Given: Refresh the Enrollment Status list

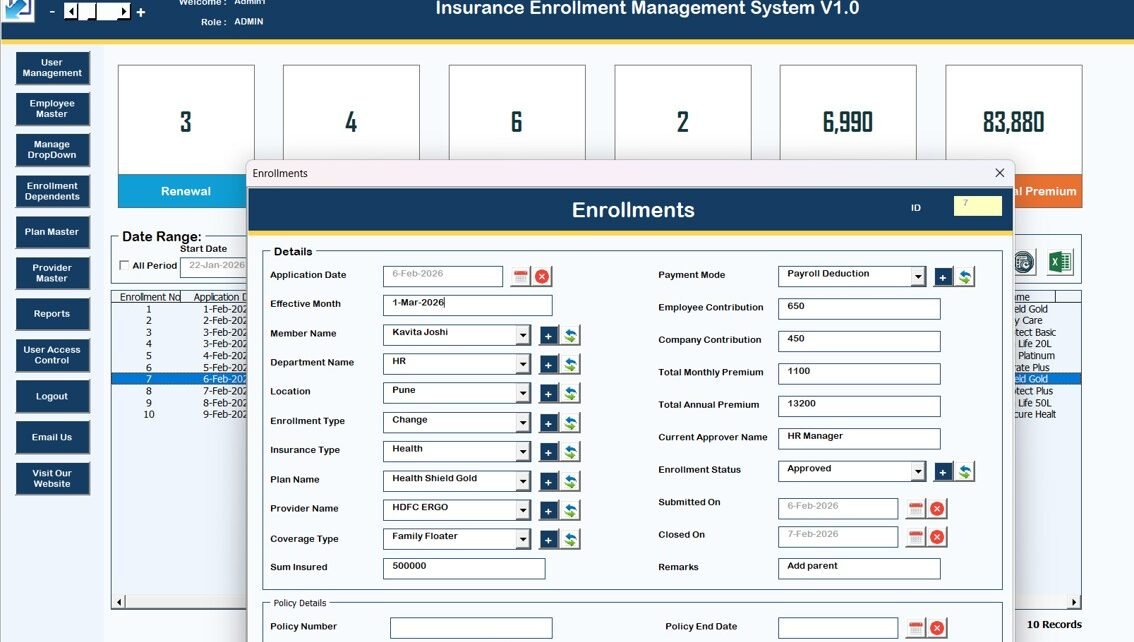Looking at the screenshot, I should point(964,472).
